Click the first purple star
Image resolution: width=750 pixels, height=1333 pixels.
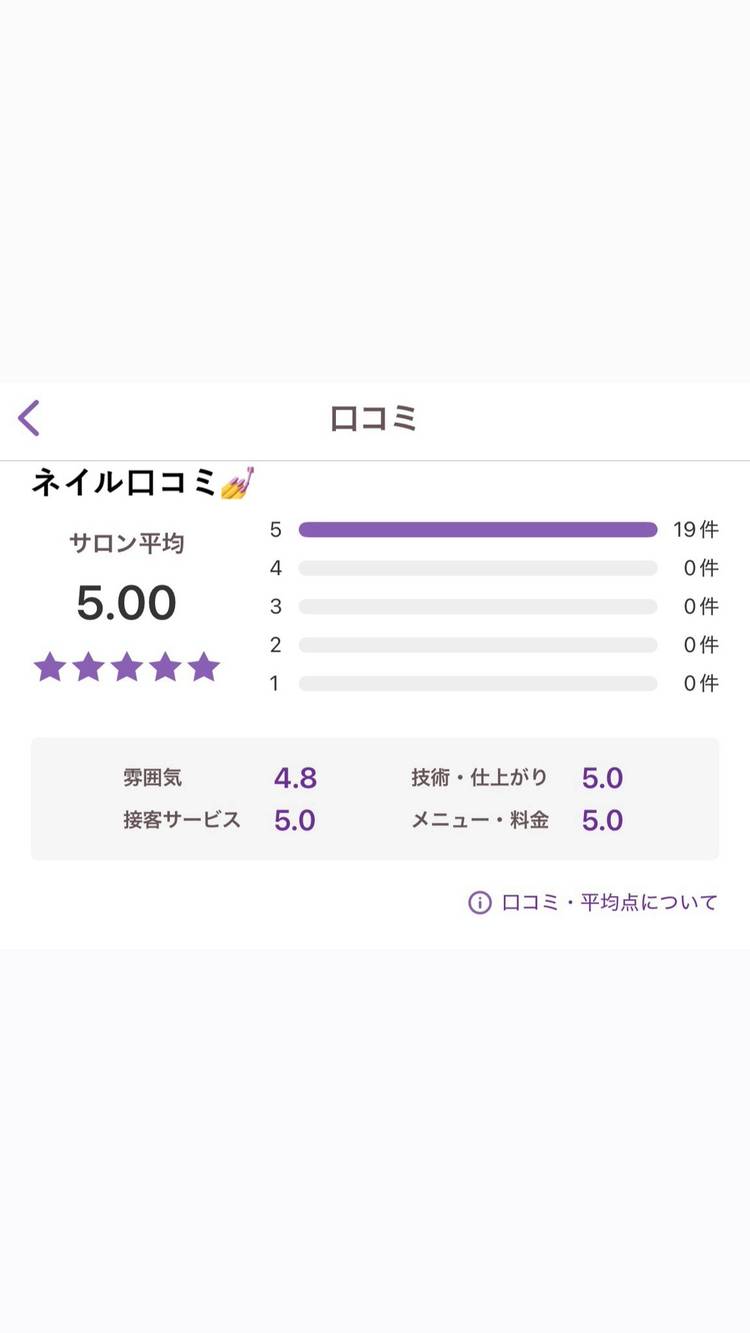pyautogui.click(x=50, y=667)
